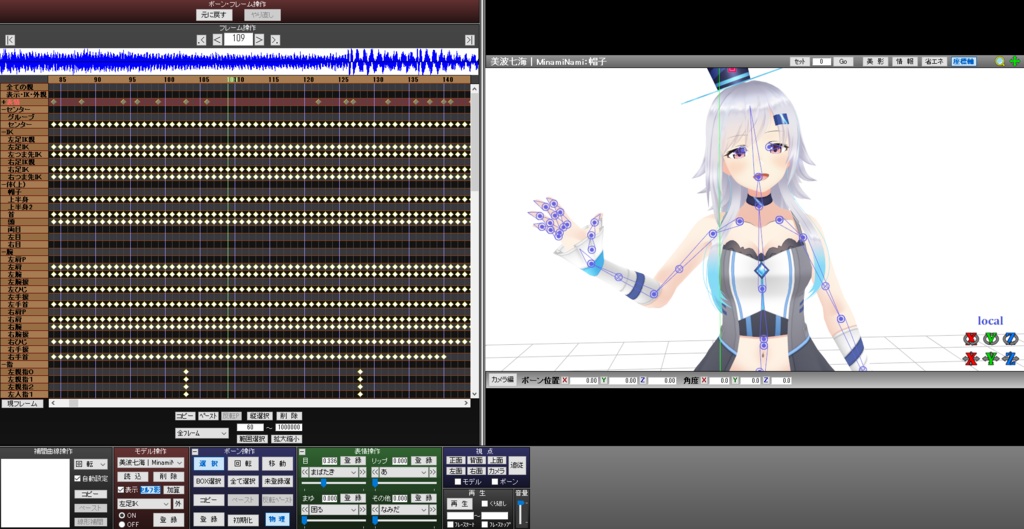Screen dimensions: 1024x529
Task: Go to next keyframe (>.)
Action: [x=275, y=40]
